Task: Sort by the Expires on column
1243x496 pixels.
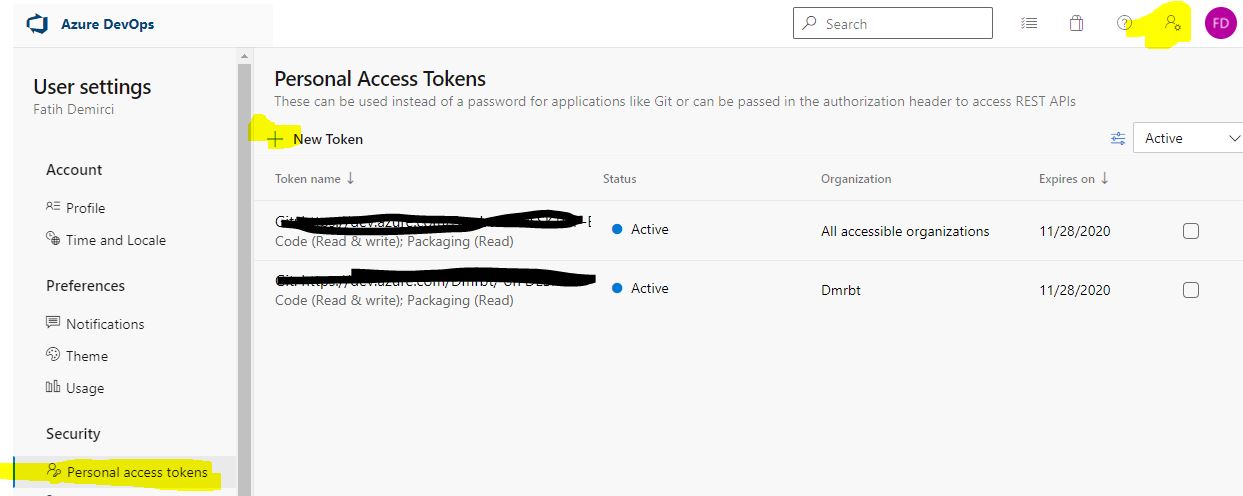Action: coord(1074,179)
